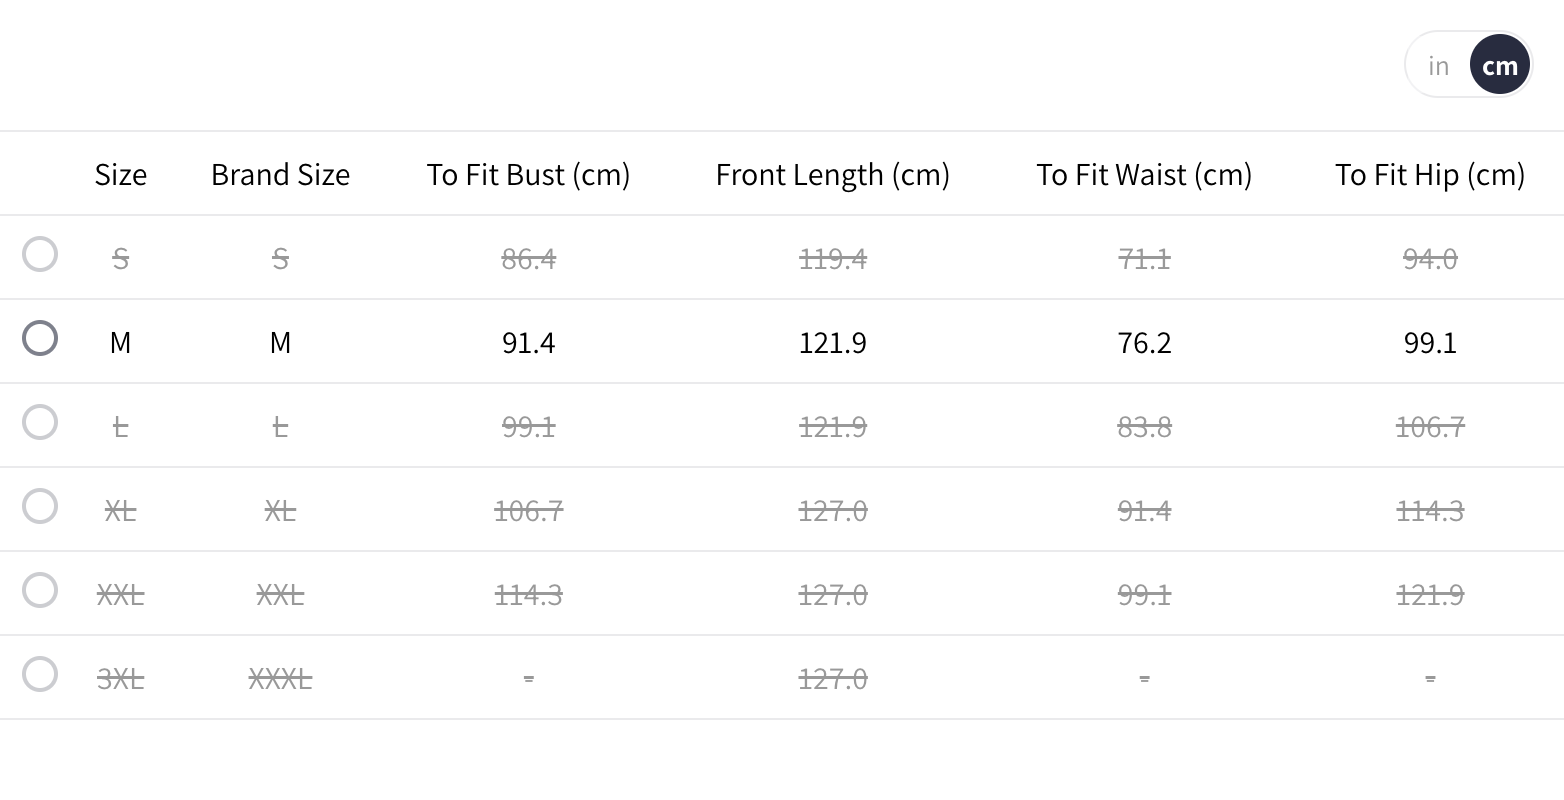1564x800 pixels.
Task: Click the To Fit Waist column header
Action: [x=1144, y=175]
